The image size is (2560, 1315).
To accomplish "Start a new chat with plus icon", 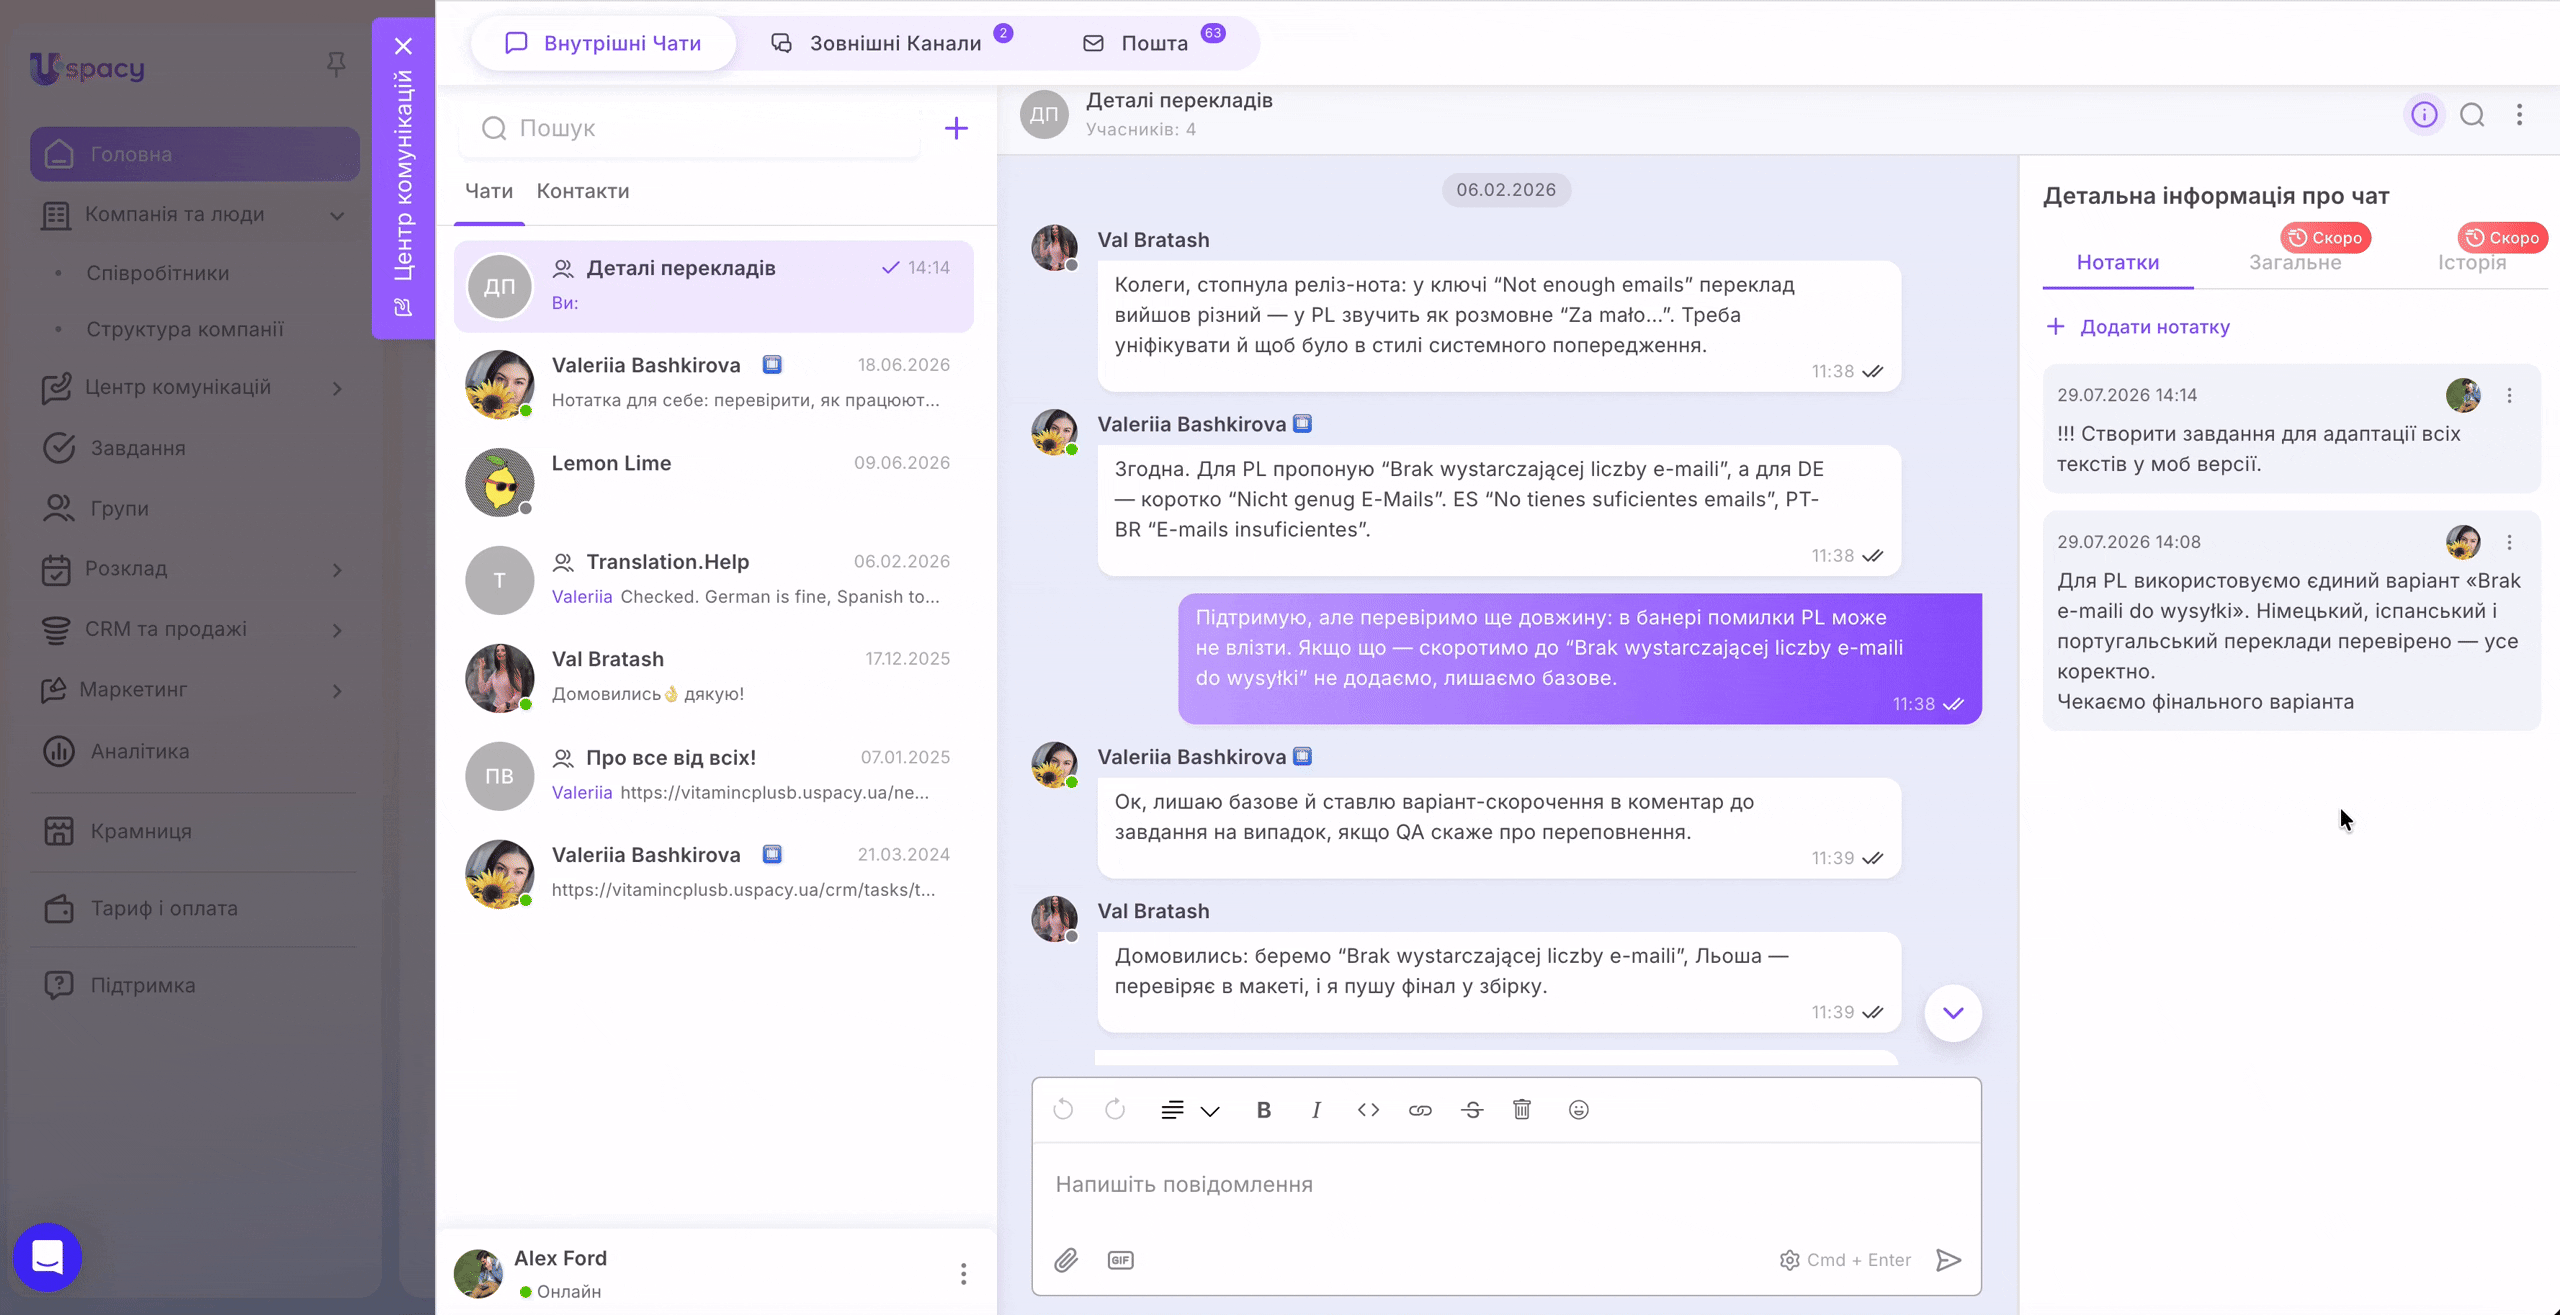I will click(x=956, y=128).
